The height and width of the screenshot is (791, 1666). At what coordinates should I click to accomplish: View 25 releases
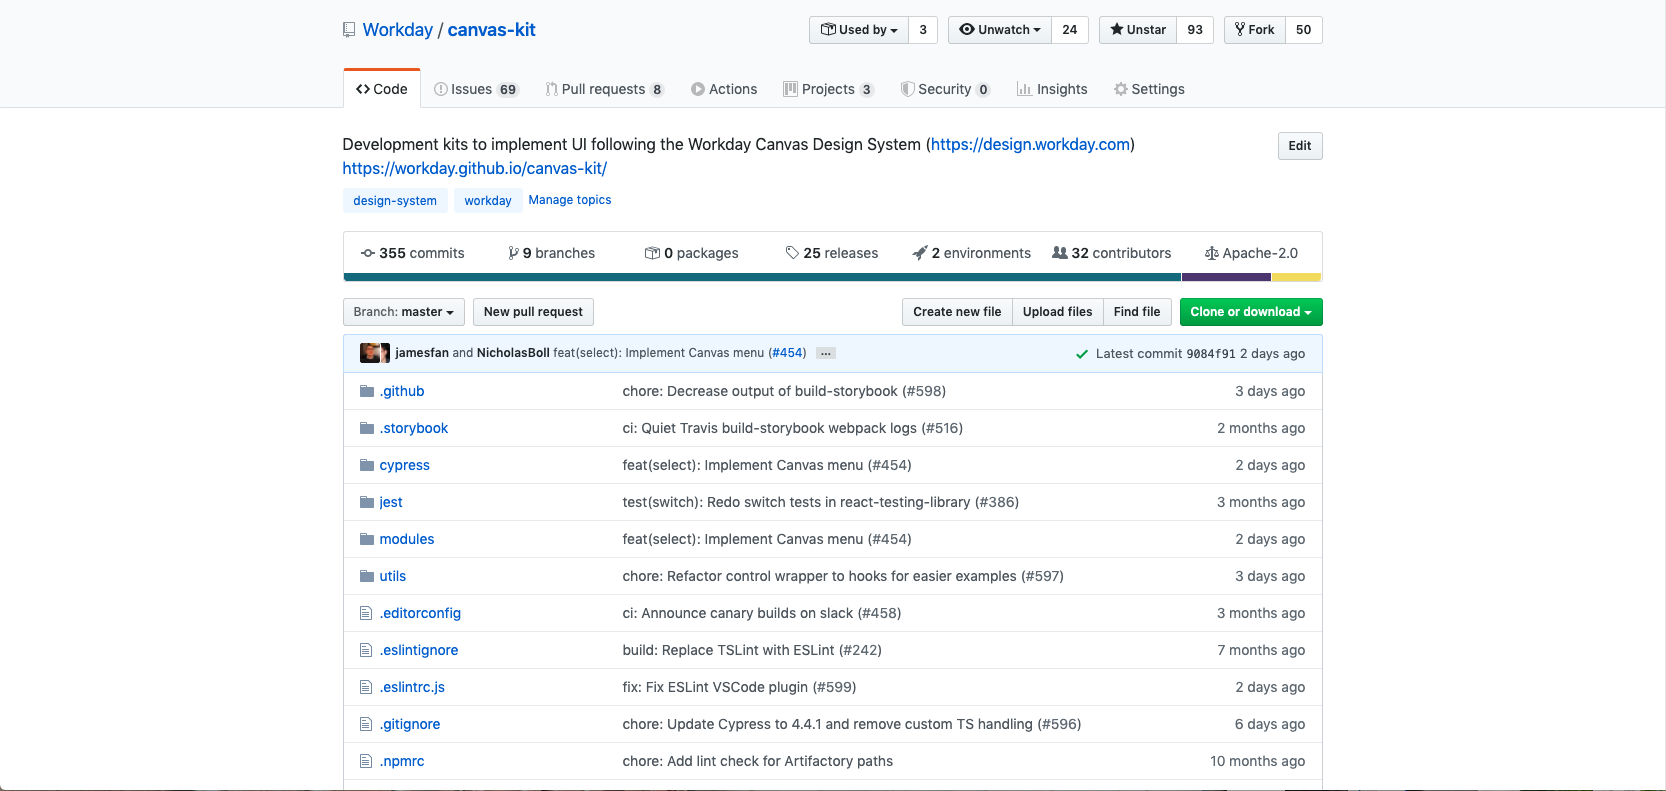pos(832,253)
